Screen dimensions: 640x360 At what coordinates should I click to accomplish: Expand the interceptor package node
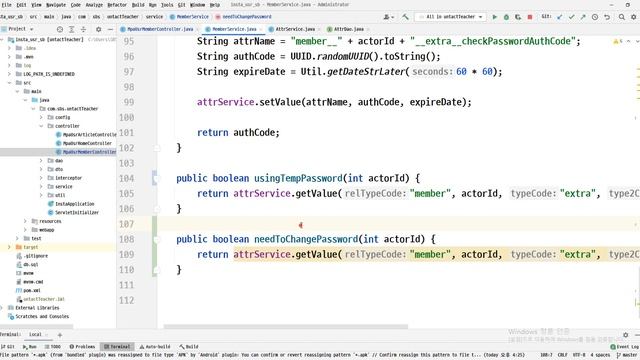(41, 178)
